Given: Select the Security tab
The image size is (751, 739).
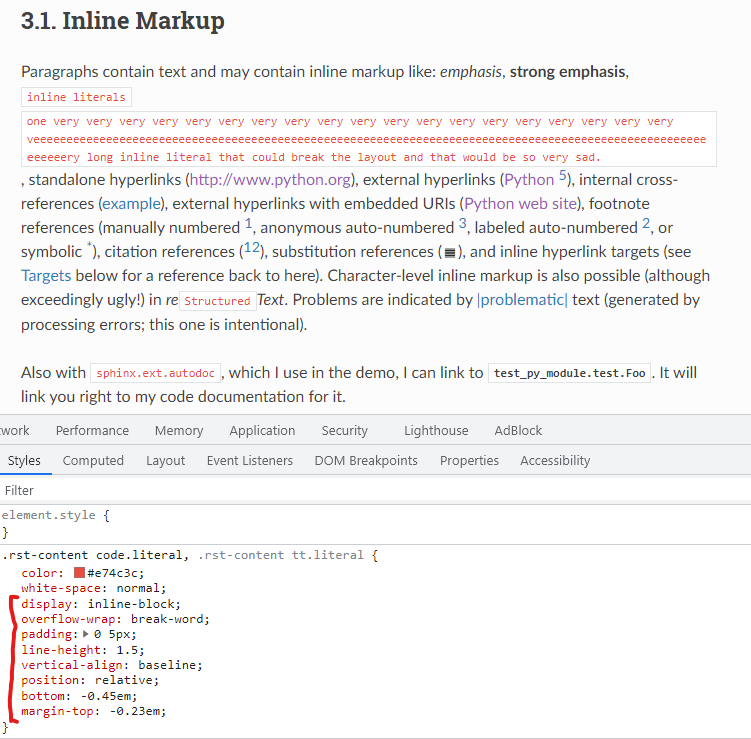Looking at the screenshot, I should pyautogui.click(x=344, y=431).
